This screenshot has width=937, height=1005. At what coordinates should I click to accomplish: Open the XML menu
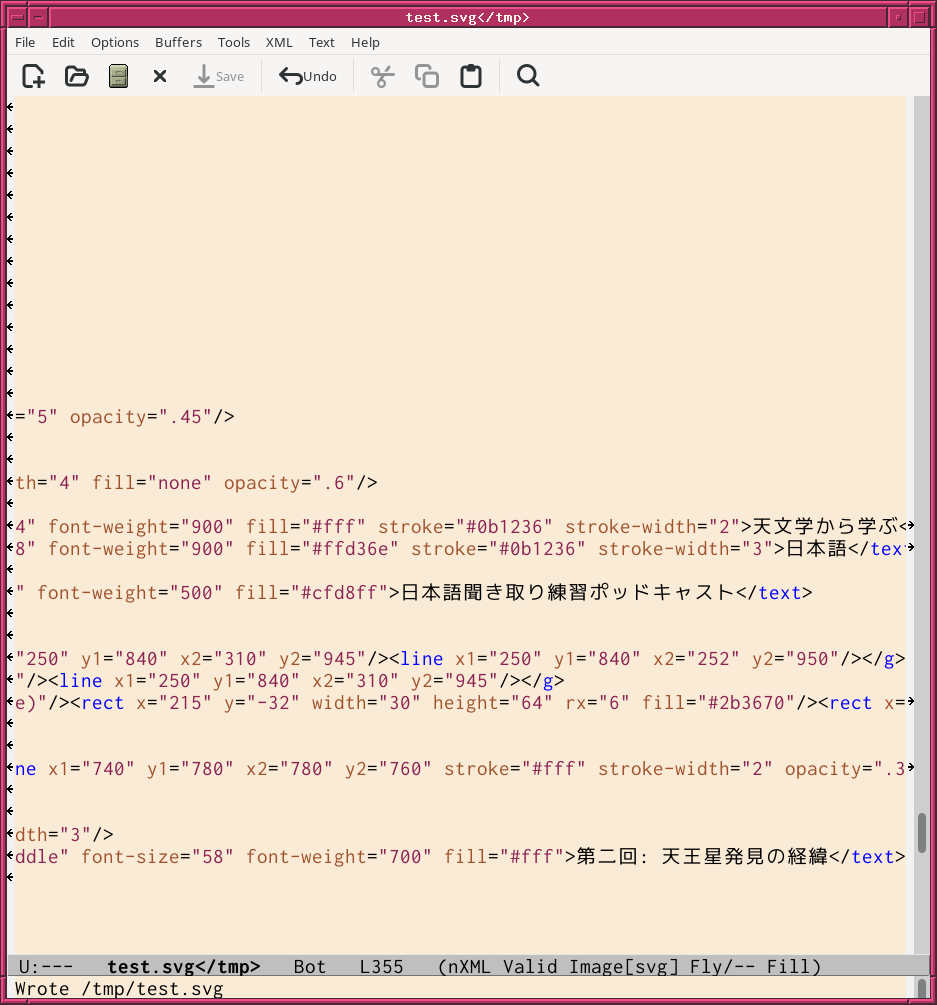(279, 42)
